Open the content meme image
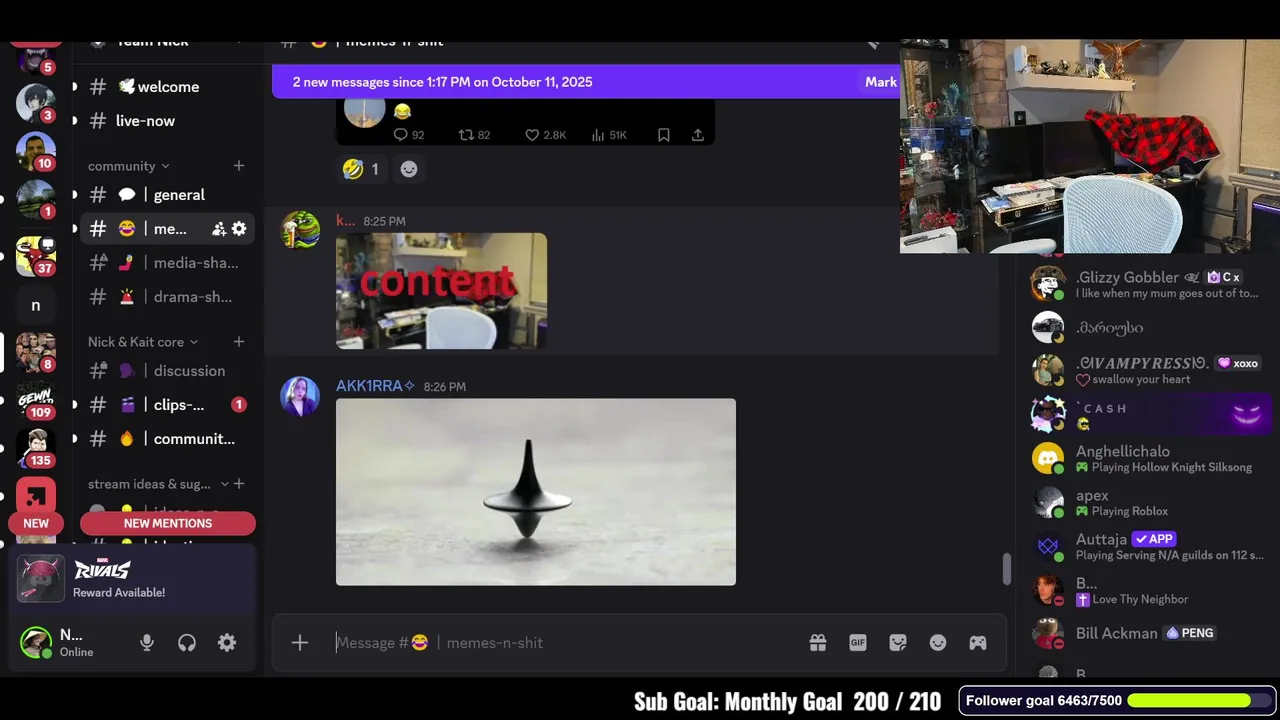Image resolution: width=1280 pixels, height=720 pixels. pos(441,291)
